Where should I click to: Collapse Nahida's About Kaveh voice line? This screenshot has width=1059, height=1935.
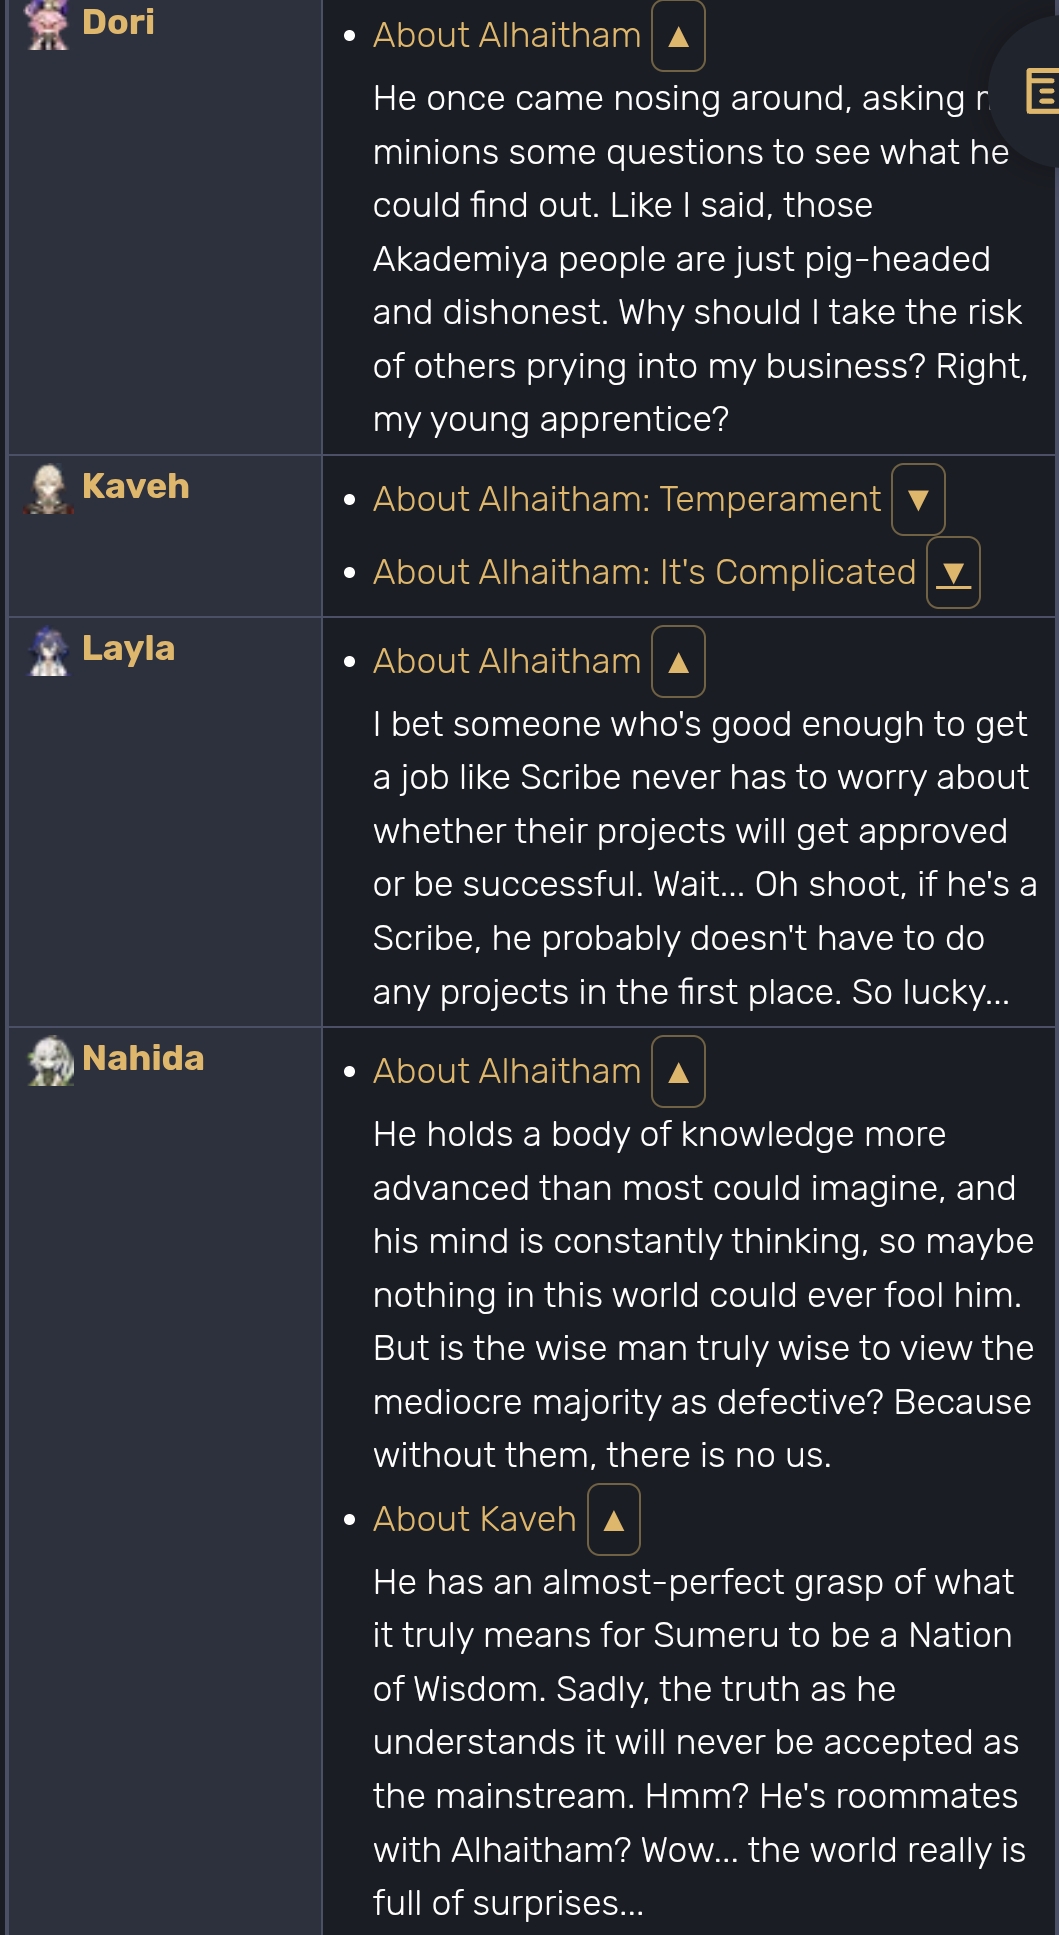pyautogui.click(x=614, y=1519)
